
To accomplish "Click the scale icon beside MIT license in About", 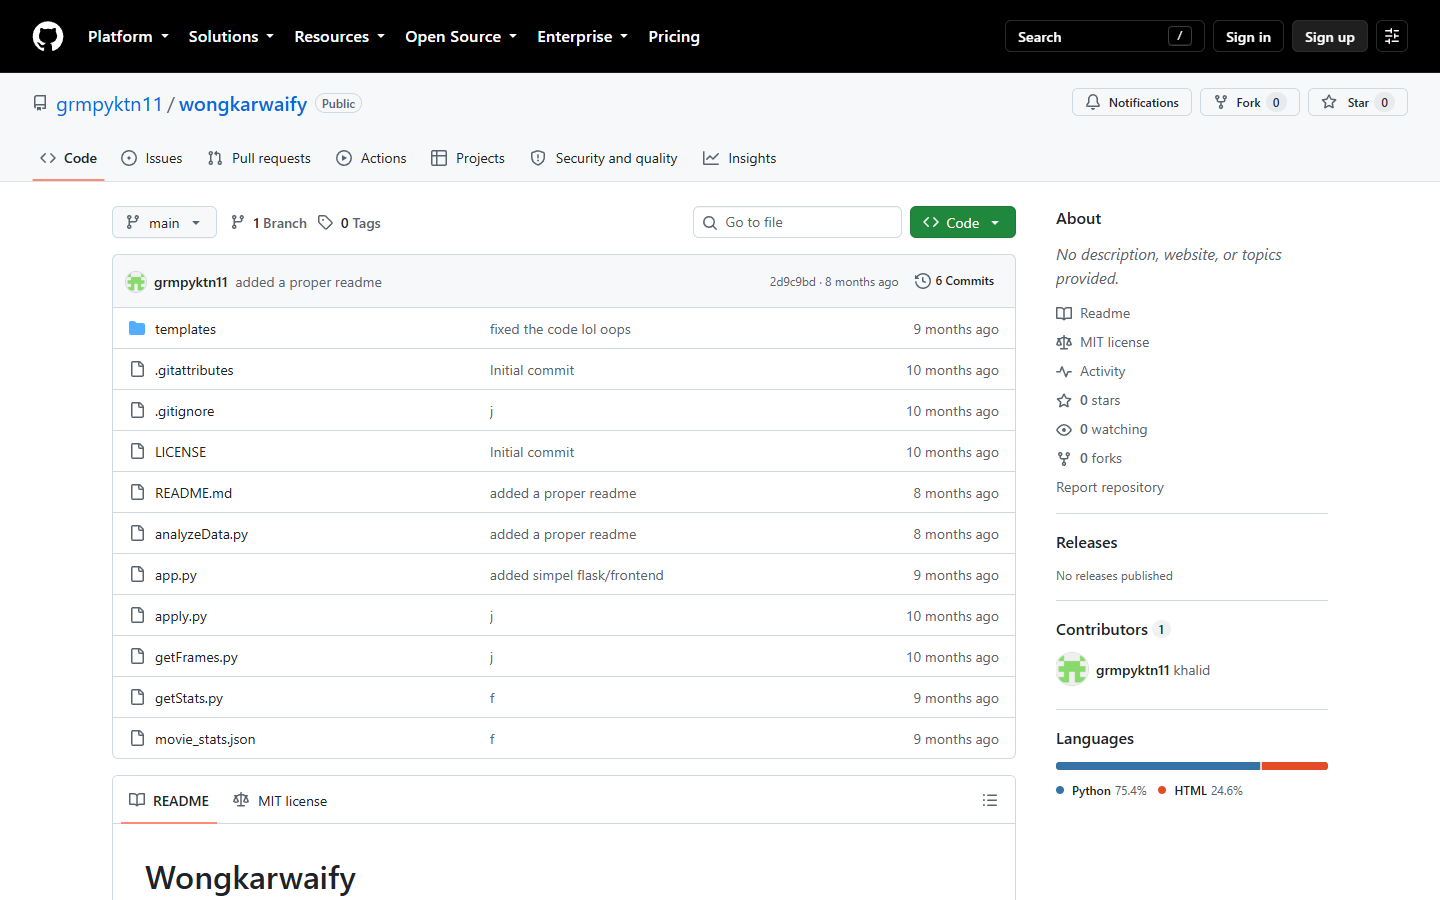I will 1064,342.
